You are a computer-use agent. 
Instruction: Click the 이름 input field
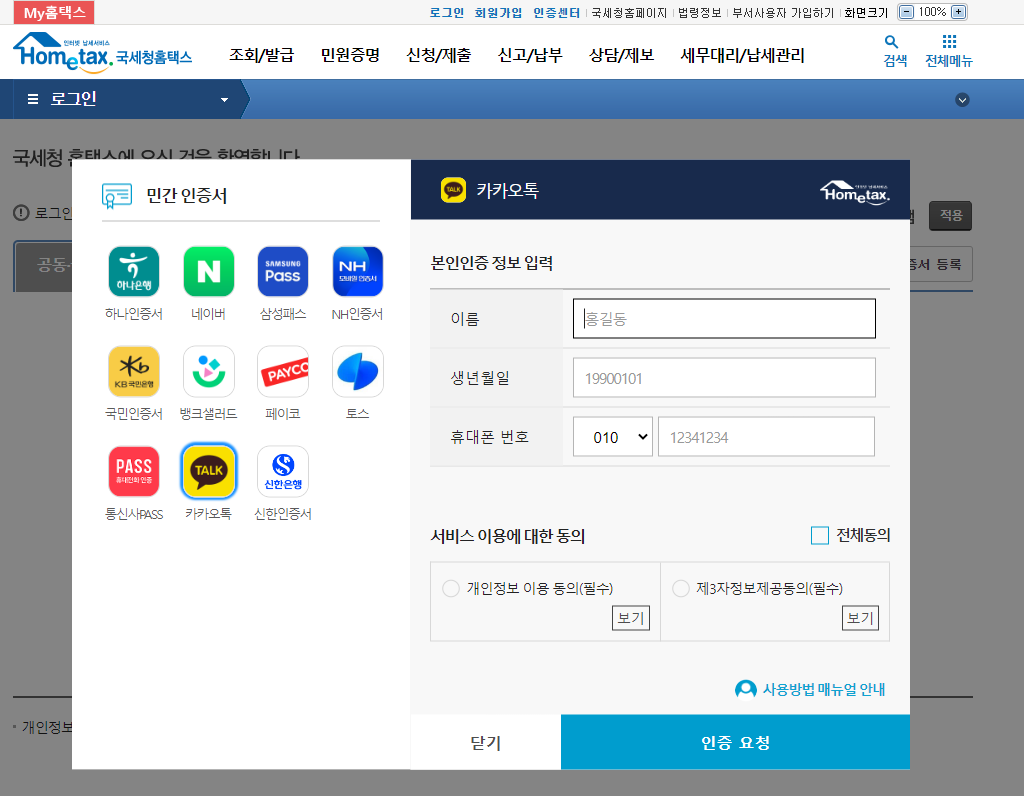[x=723, y=317]
